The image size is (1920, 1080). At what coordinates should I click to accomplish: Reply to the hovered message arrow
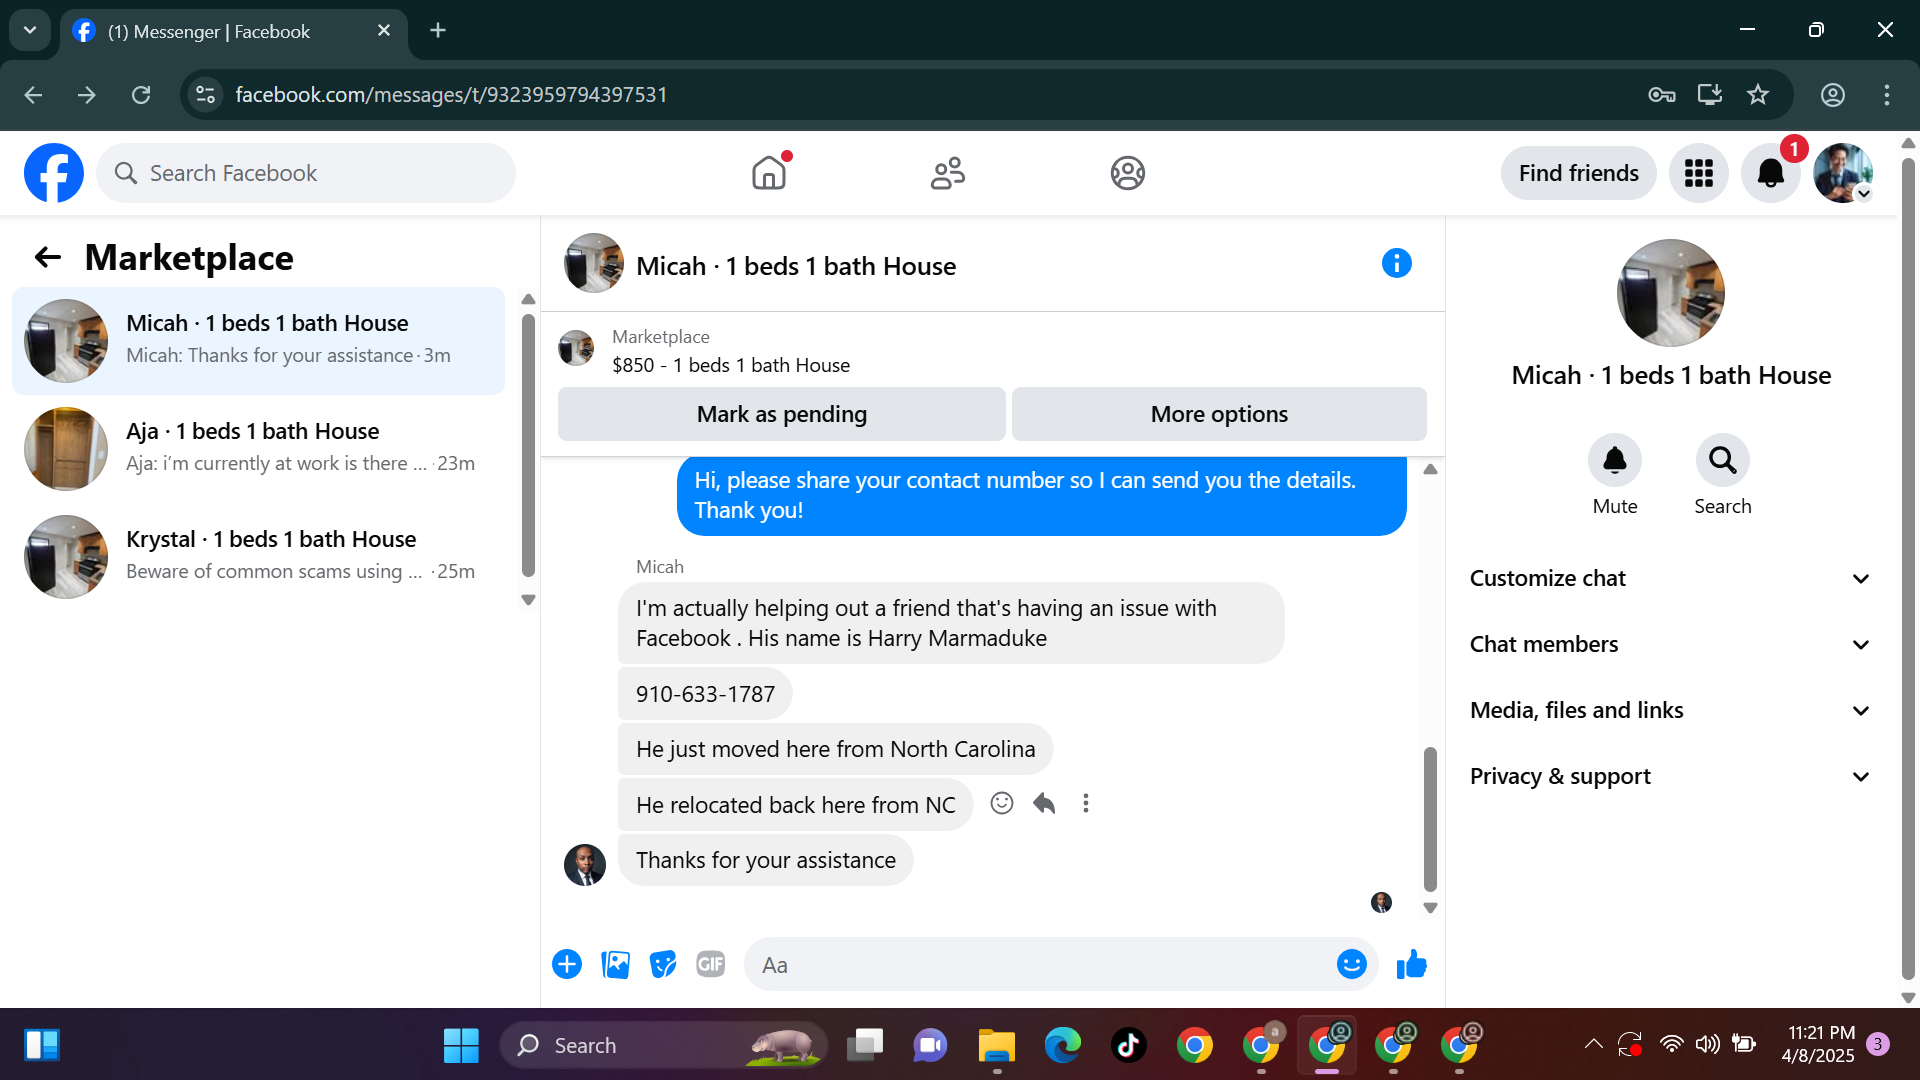[x=1044, y=803]
